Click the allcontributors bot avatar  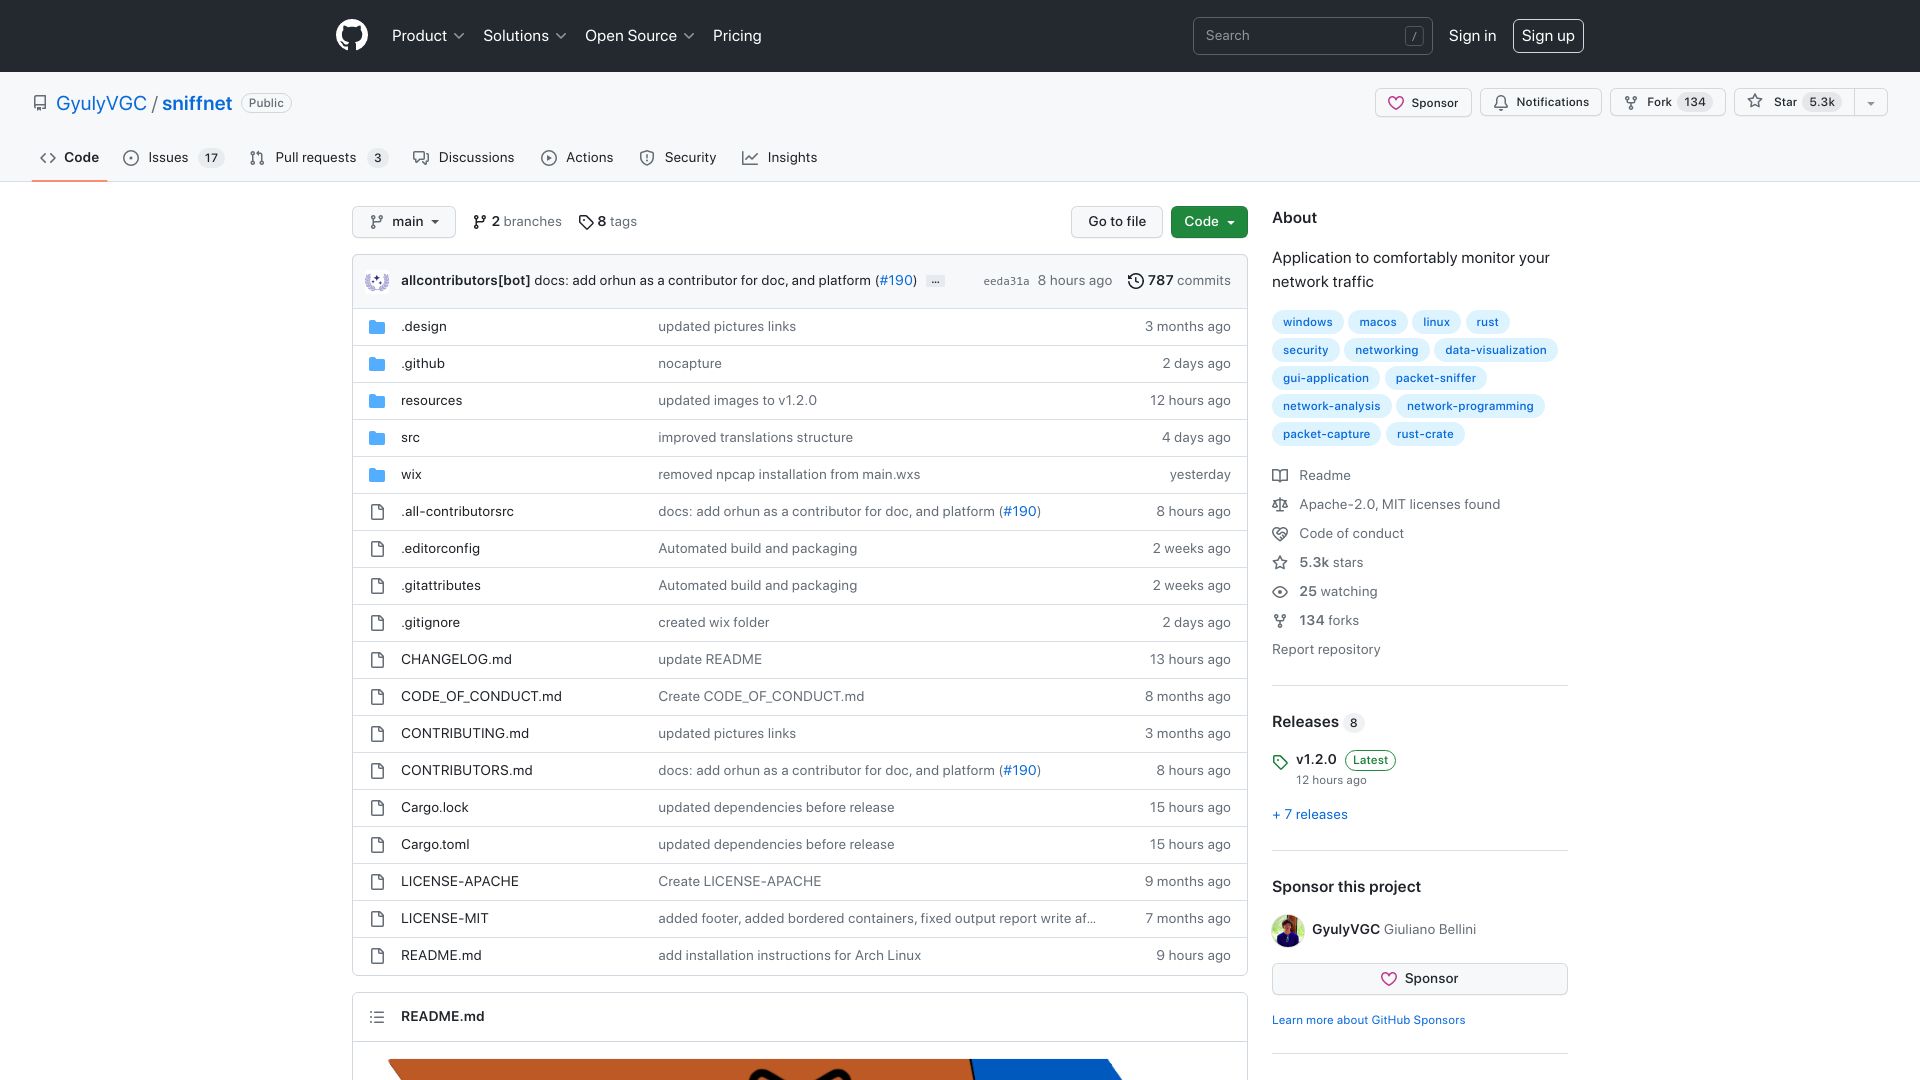click(377, 281)
